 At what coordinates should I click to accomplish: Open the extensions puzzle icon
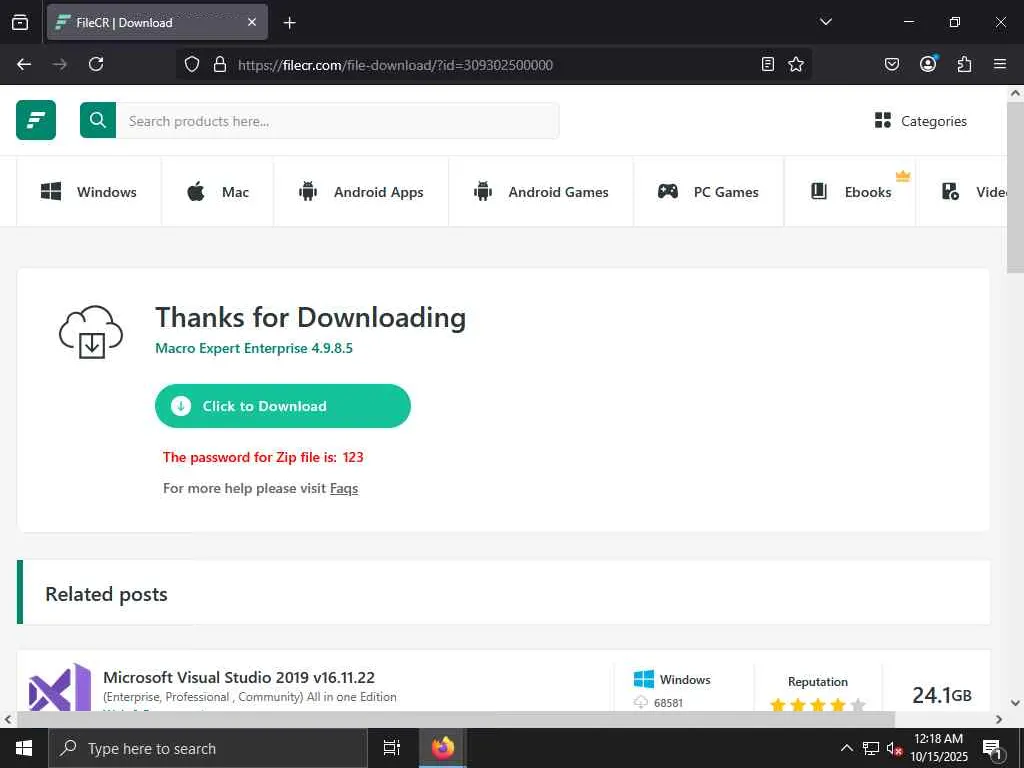[964, 64]
